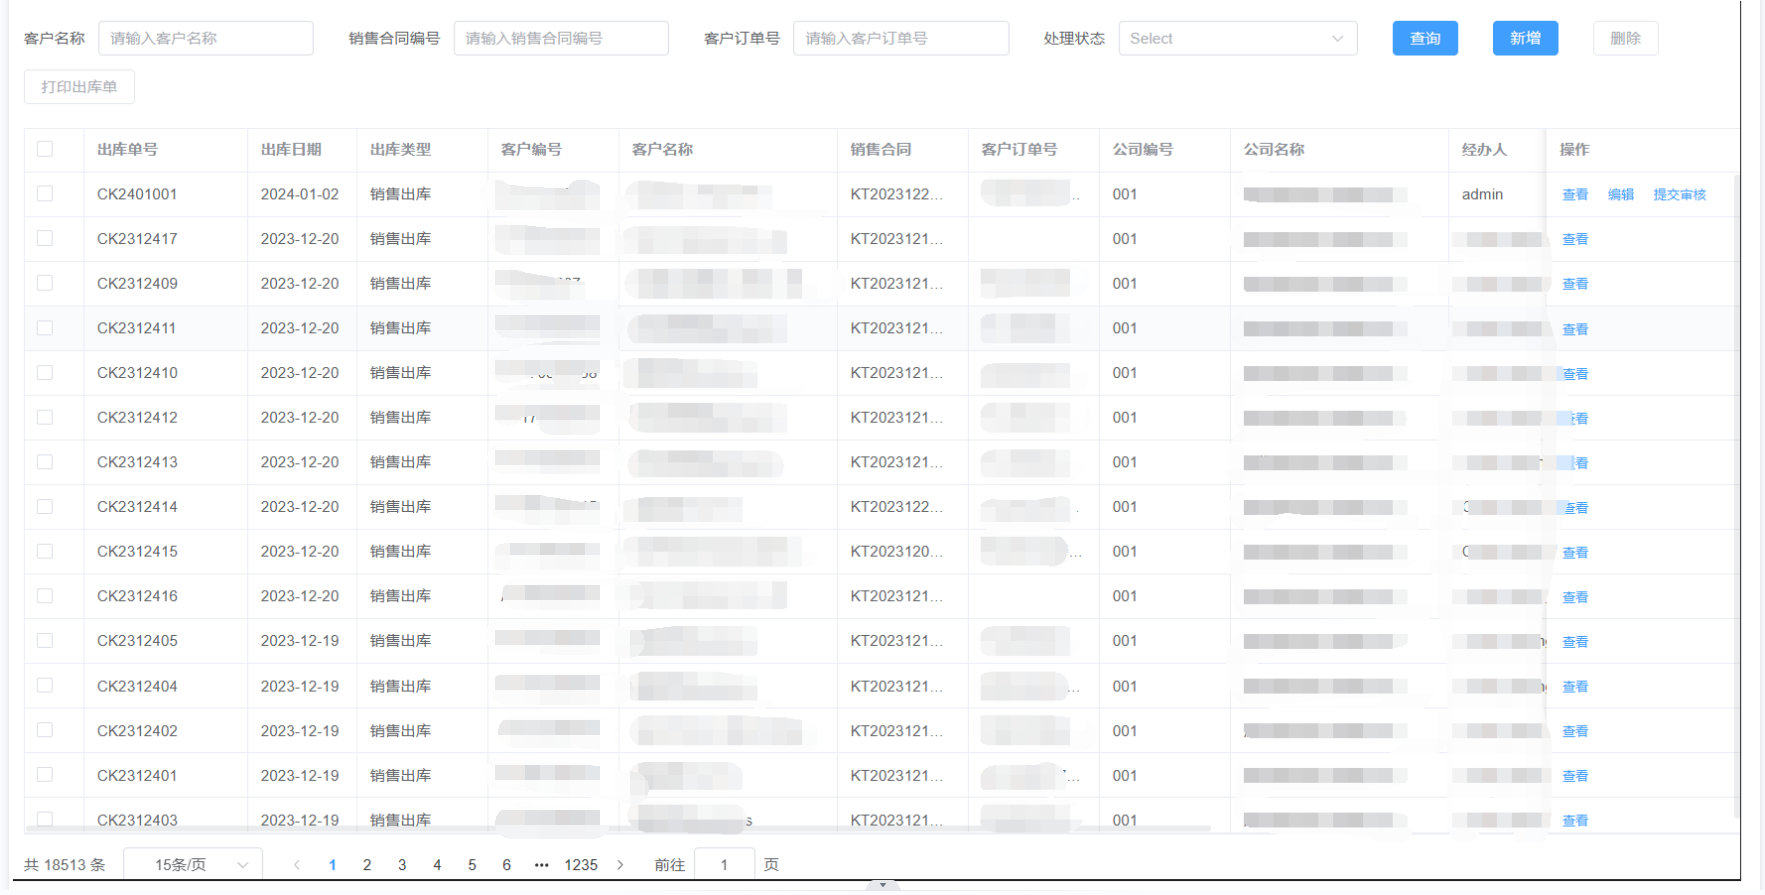Screen dimensions: 1765x895
Task: Go to page 6 in pagination
Action: point(507,865)
